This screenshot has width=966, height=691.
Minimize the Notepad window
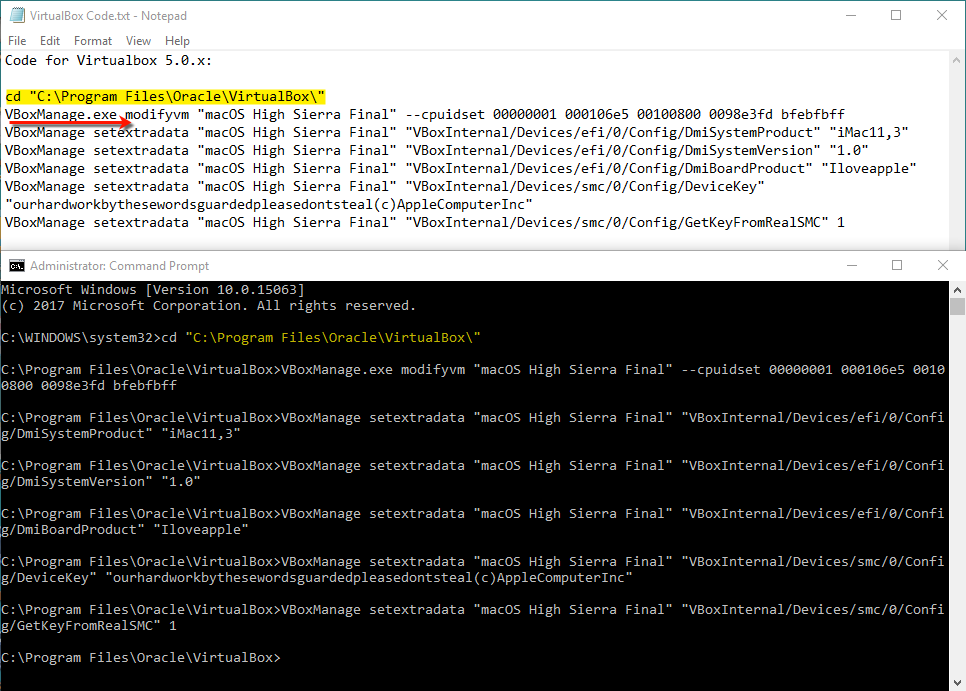(x=851, y=15)
